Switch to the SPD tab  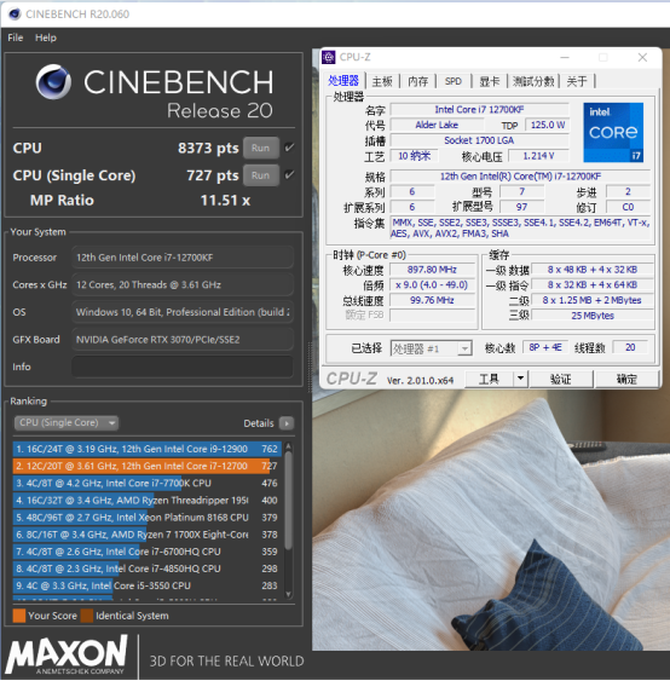pyautogui.click(x=453, y=82)
